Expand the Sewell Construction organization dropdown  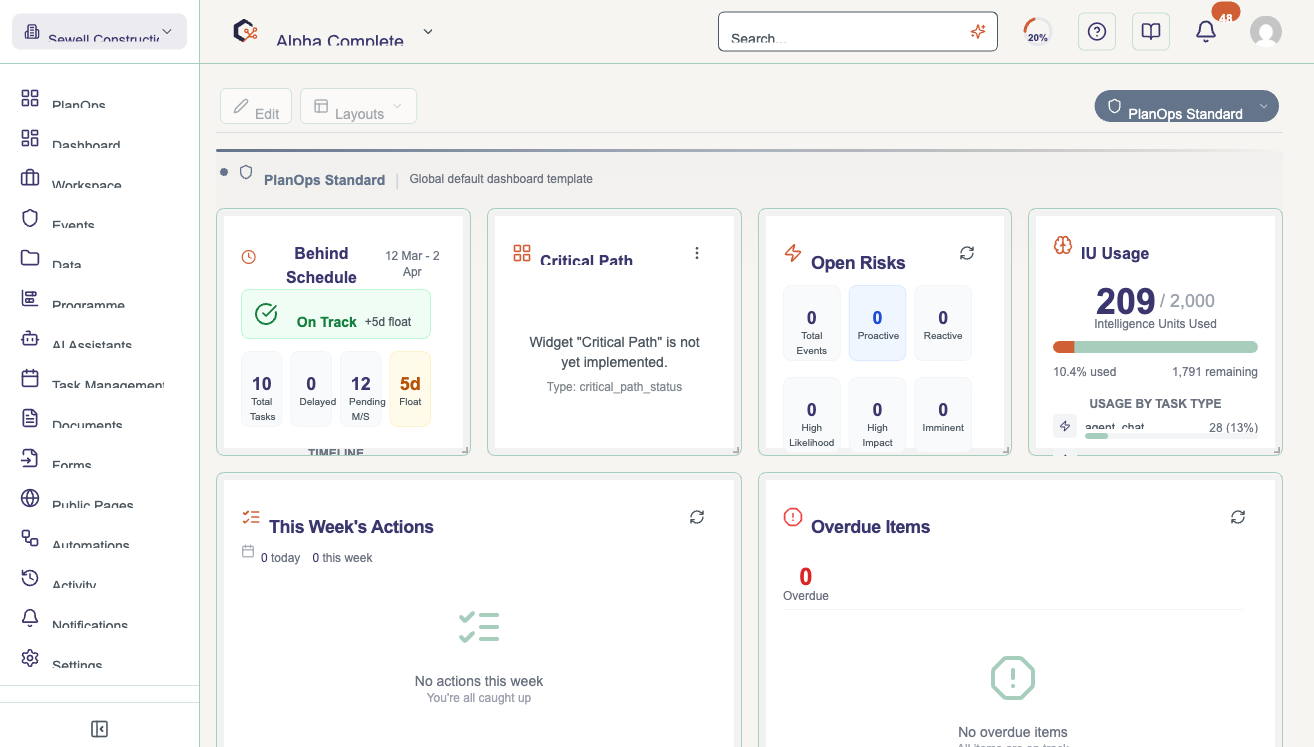pos(99,32)
